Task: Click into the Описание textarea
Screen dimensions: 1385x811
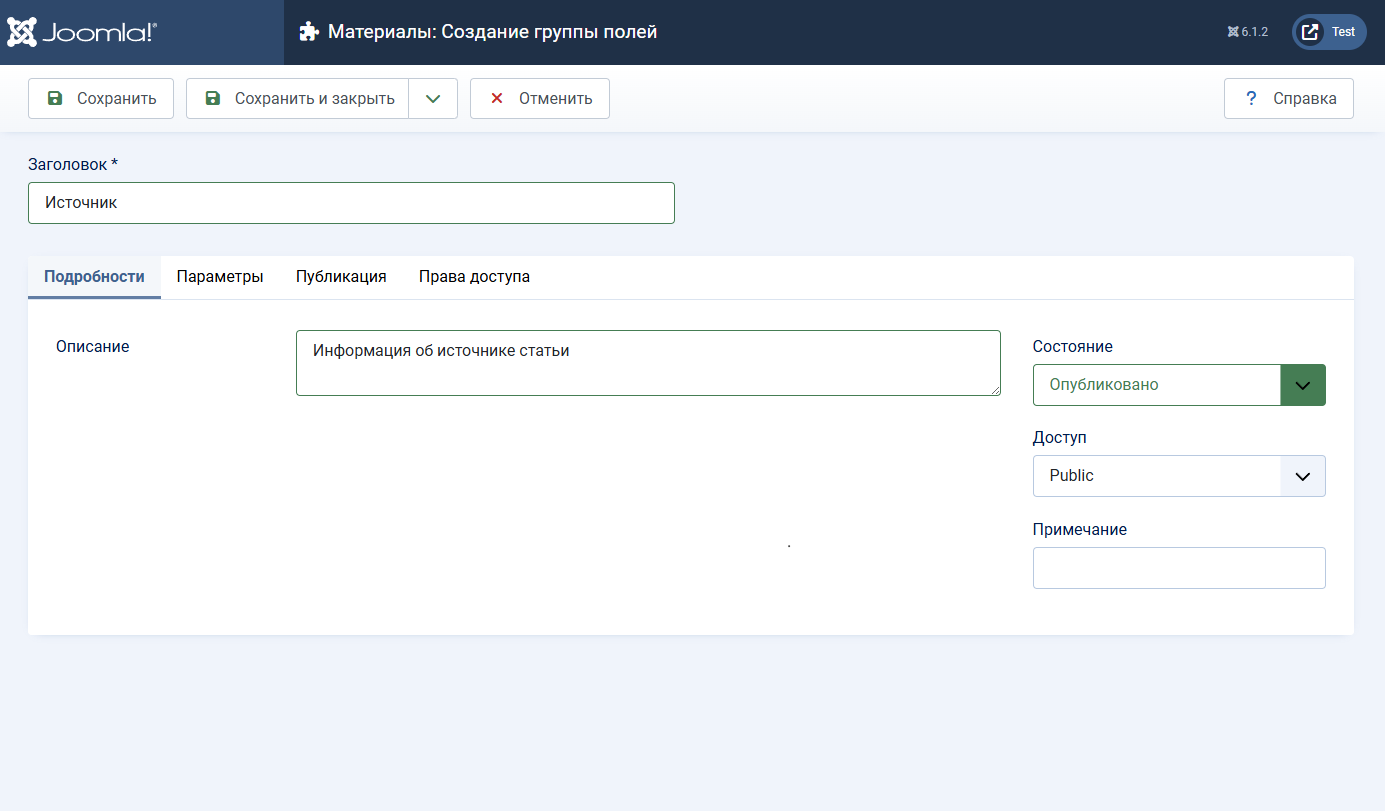Action: click(x=648, y=363)
